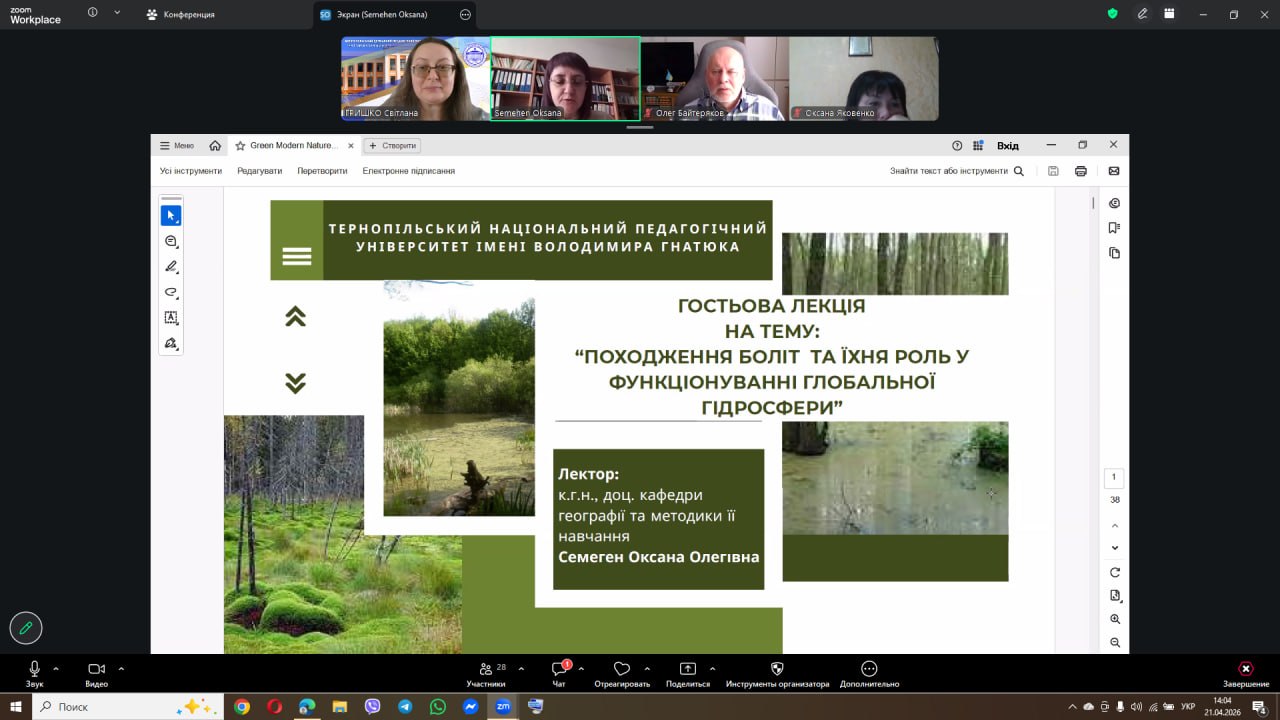
Task: Click the green encryption shield icon
Action: point(1112,14)
